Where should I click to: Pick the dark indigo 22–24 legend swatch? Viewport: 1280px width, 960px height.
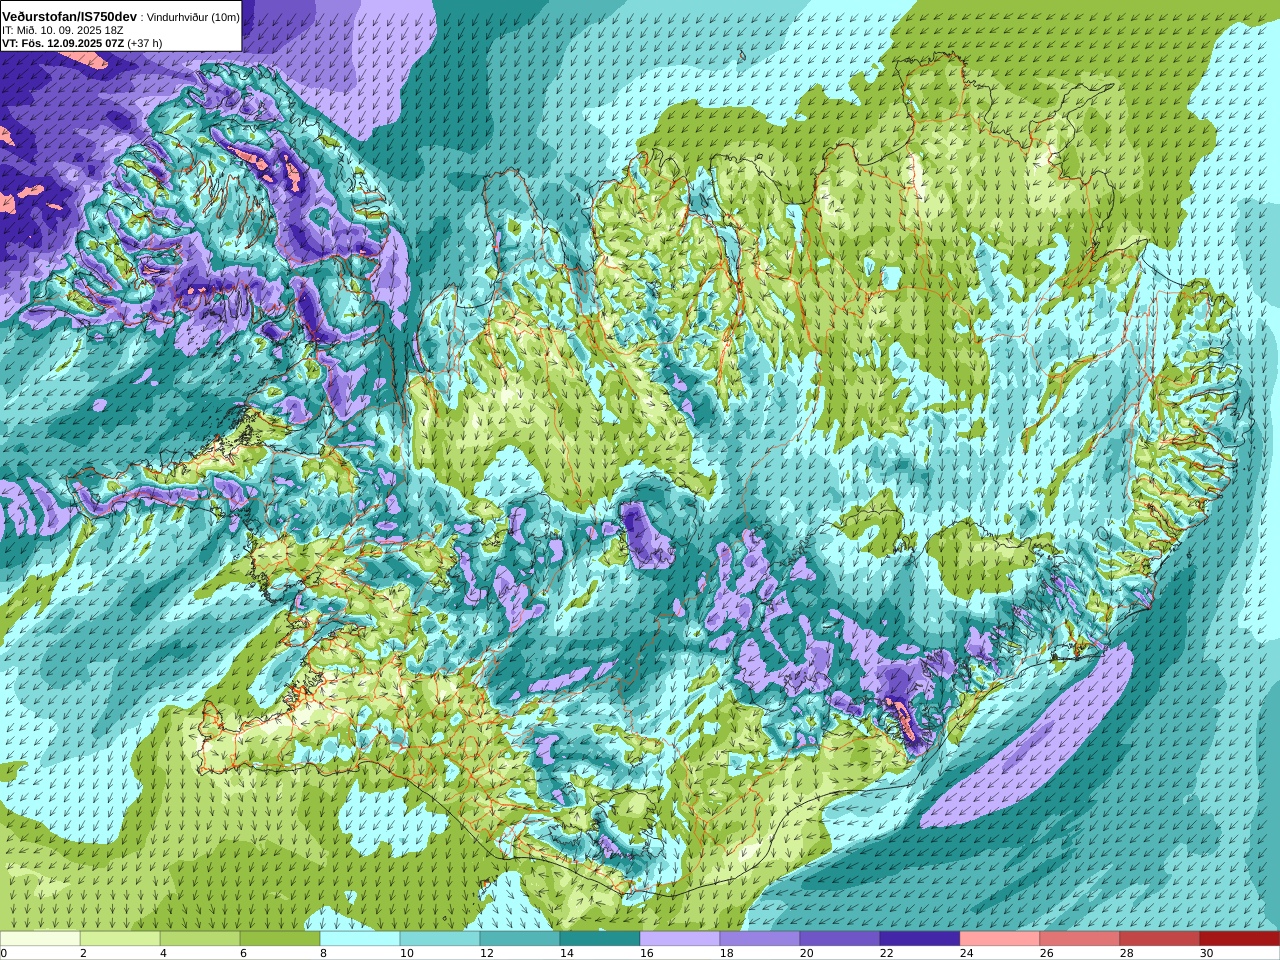click(920, 939)
